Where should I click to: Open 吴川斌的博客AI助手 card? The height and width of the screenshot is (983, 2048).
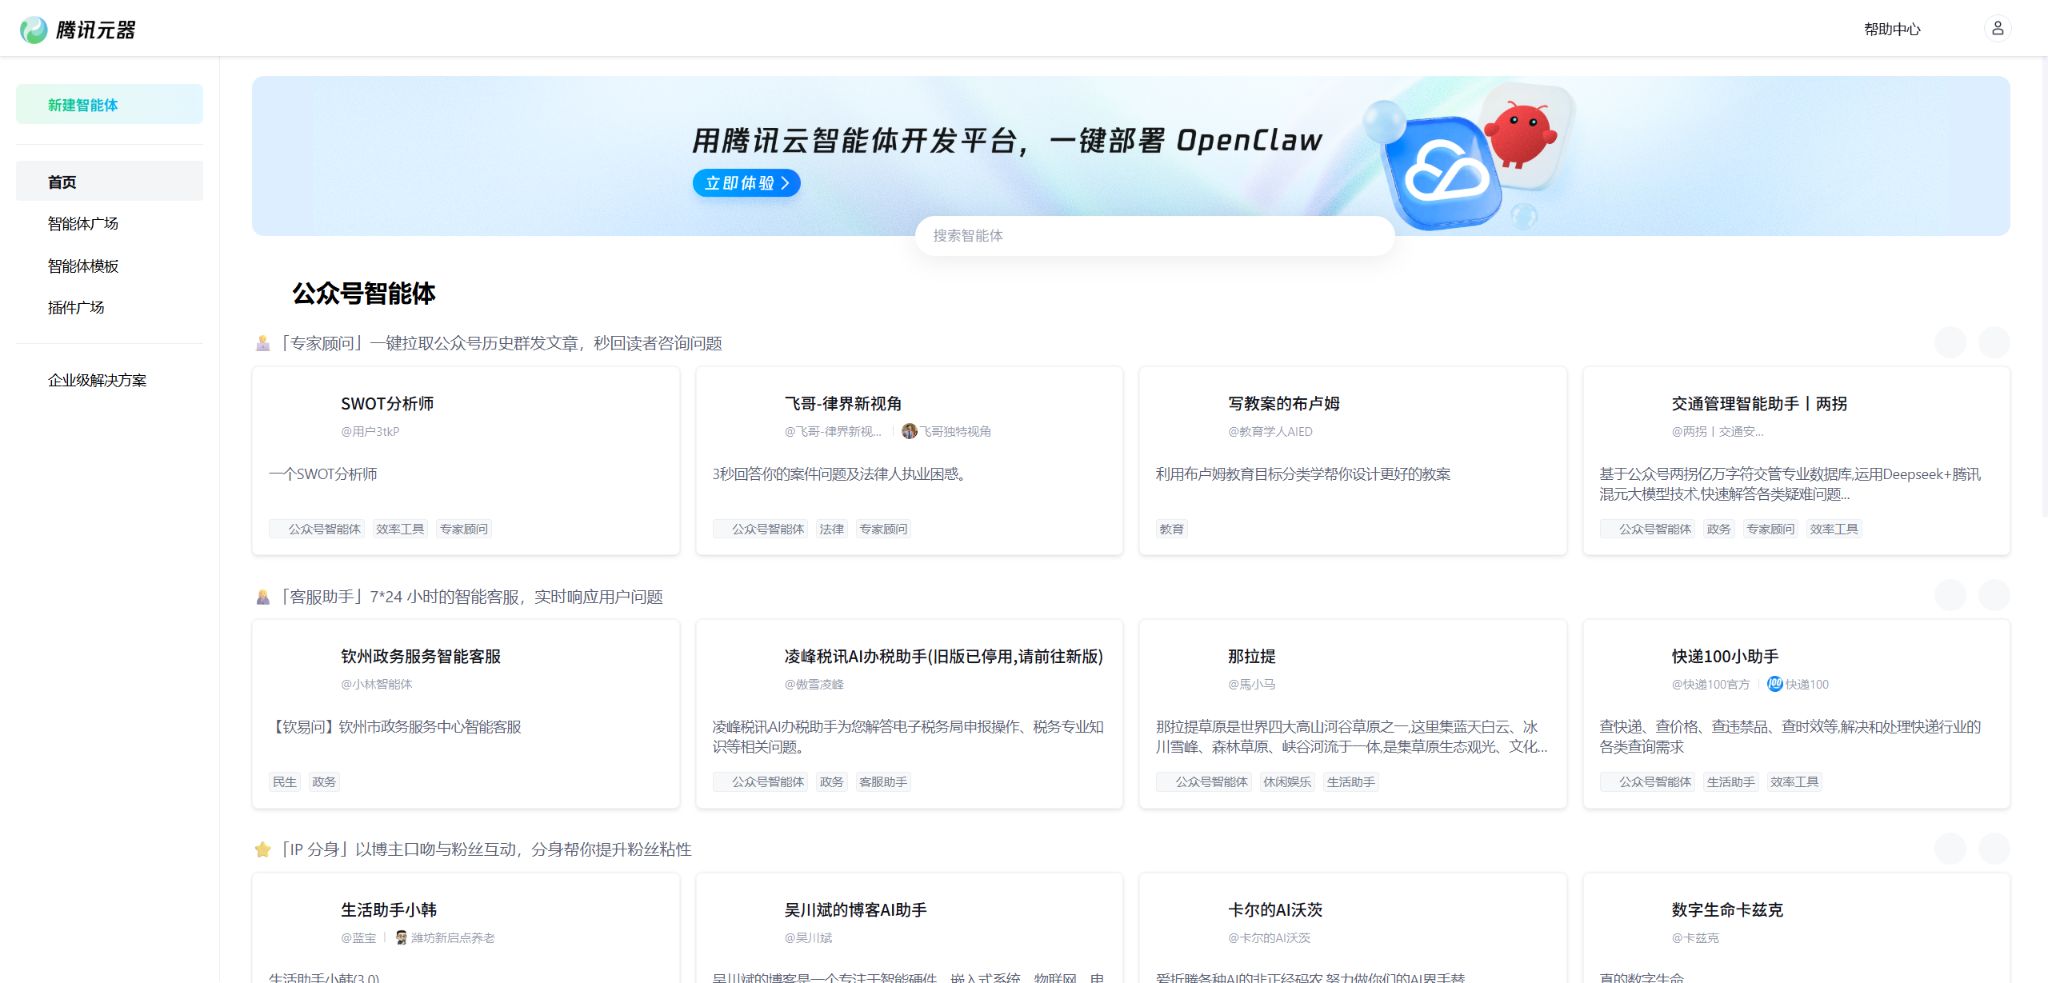(909, 928)
